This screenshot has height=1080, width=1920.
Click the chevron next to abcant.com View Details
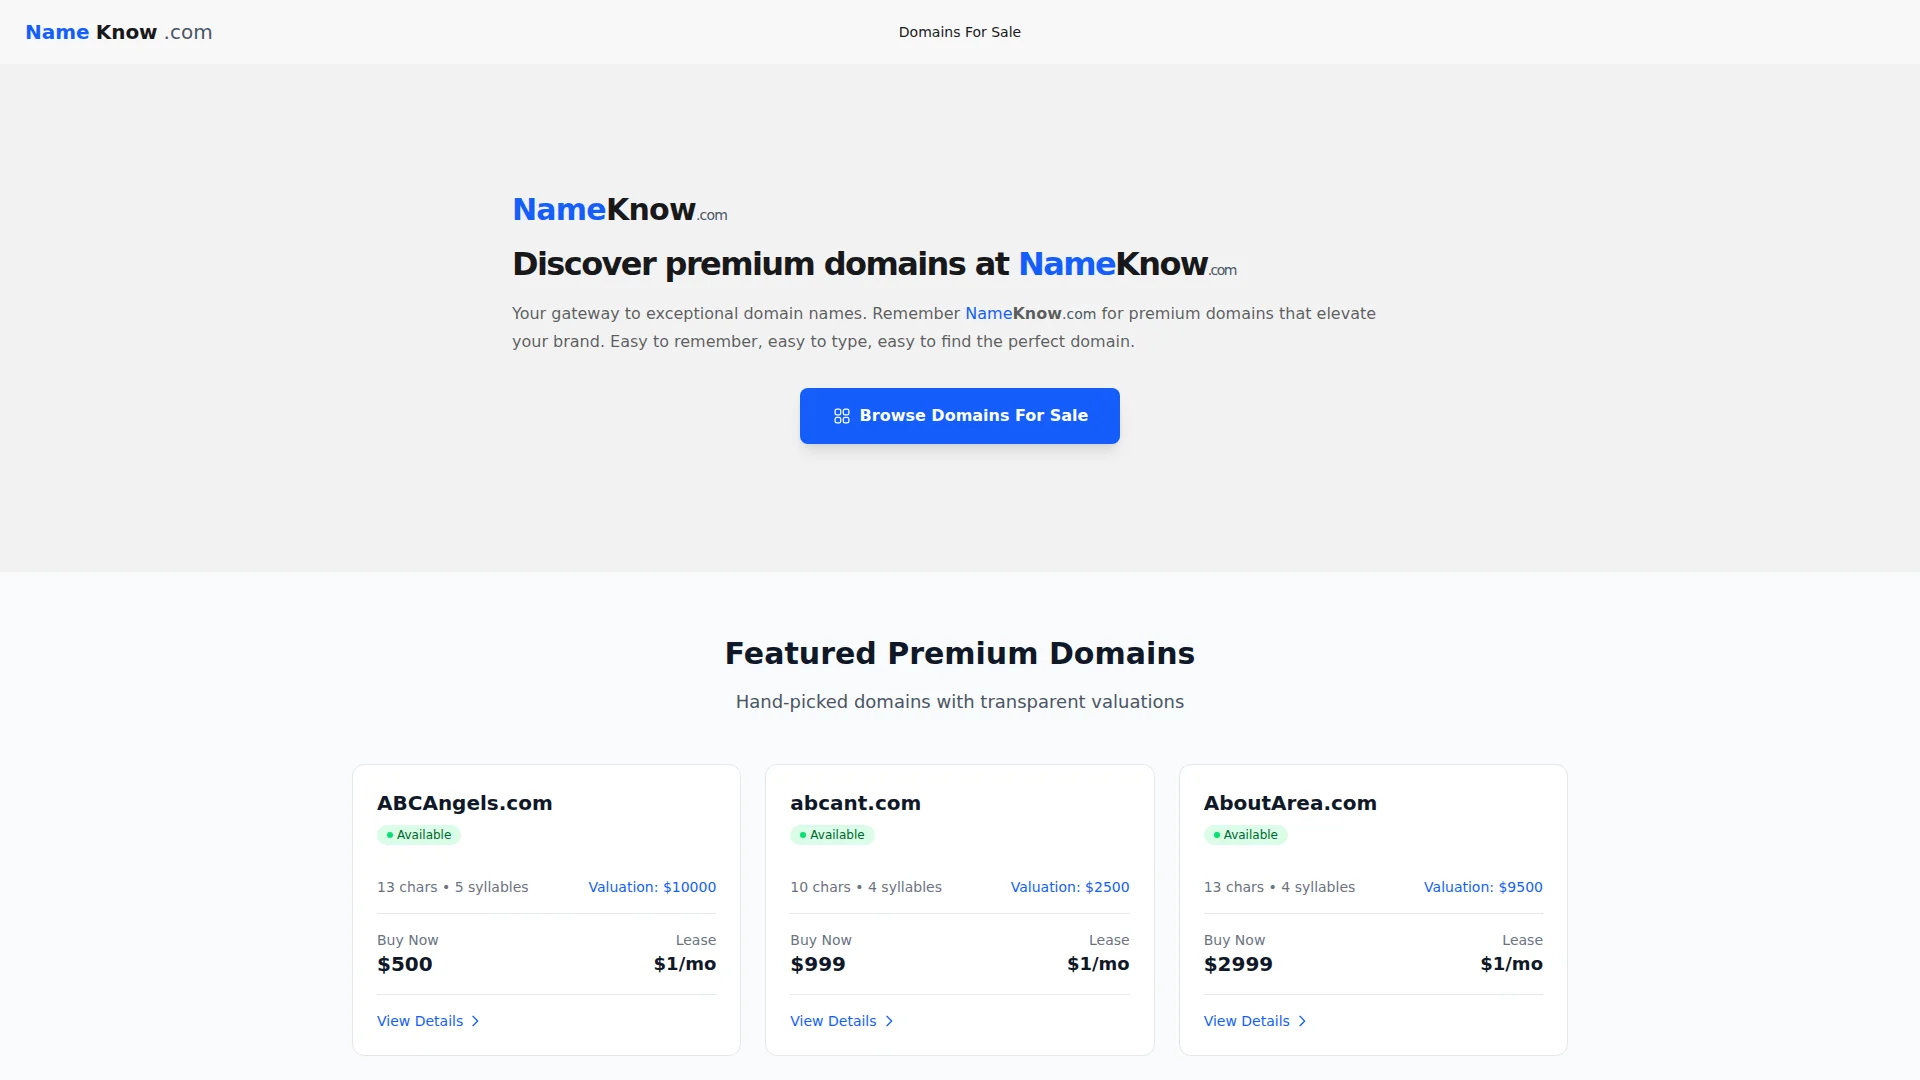pyautogui.click(x=889, y=1021)
